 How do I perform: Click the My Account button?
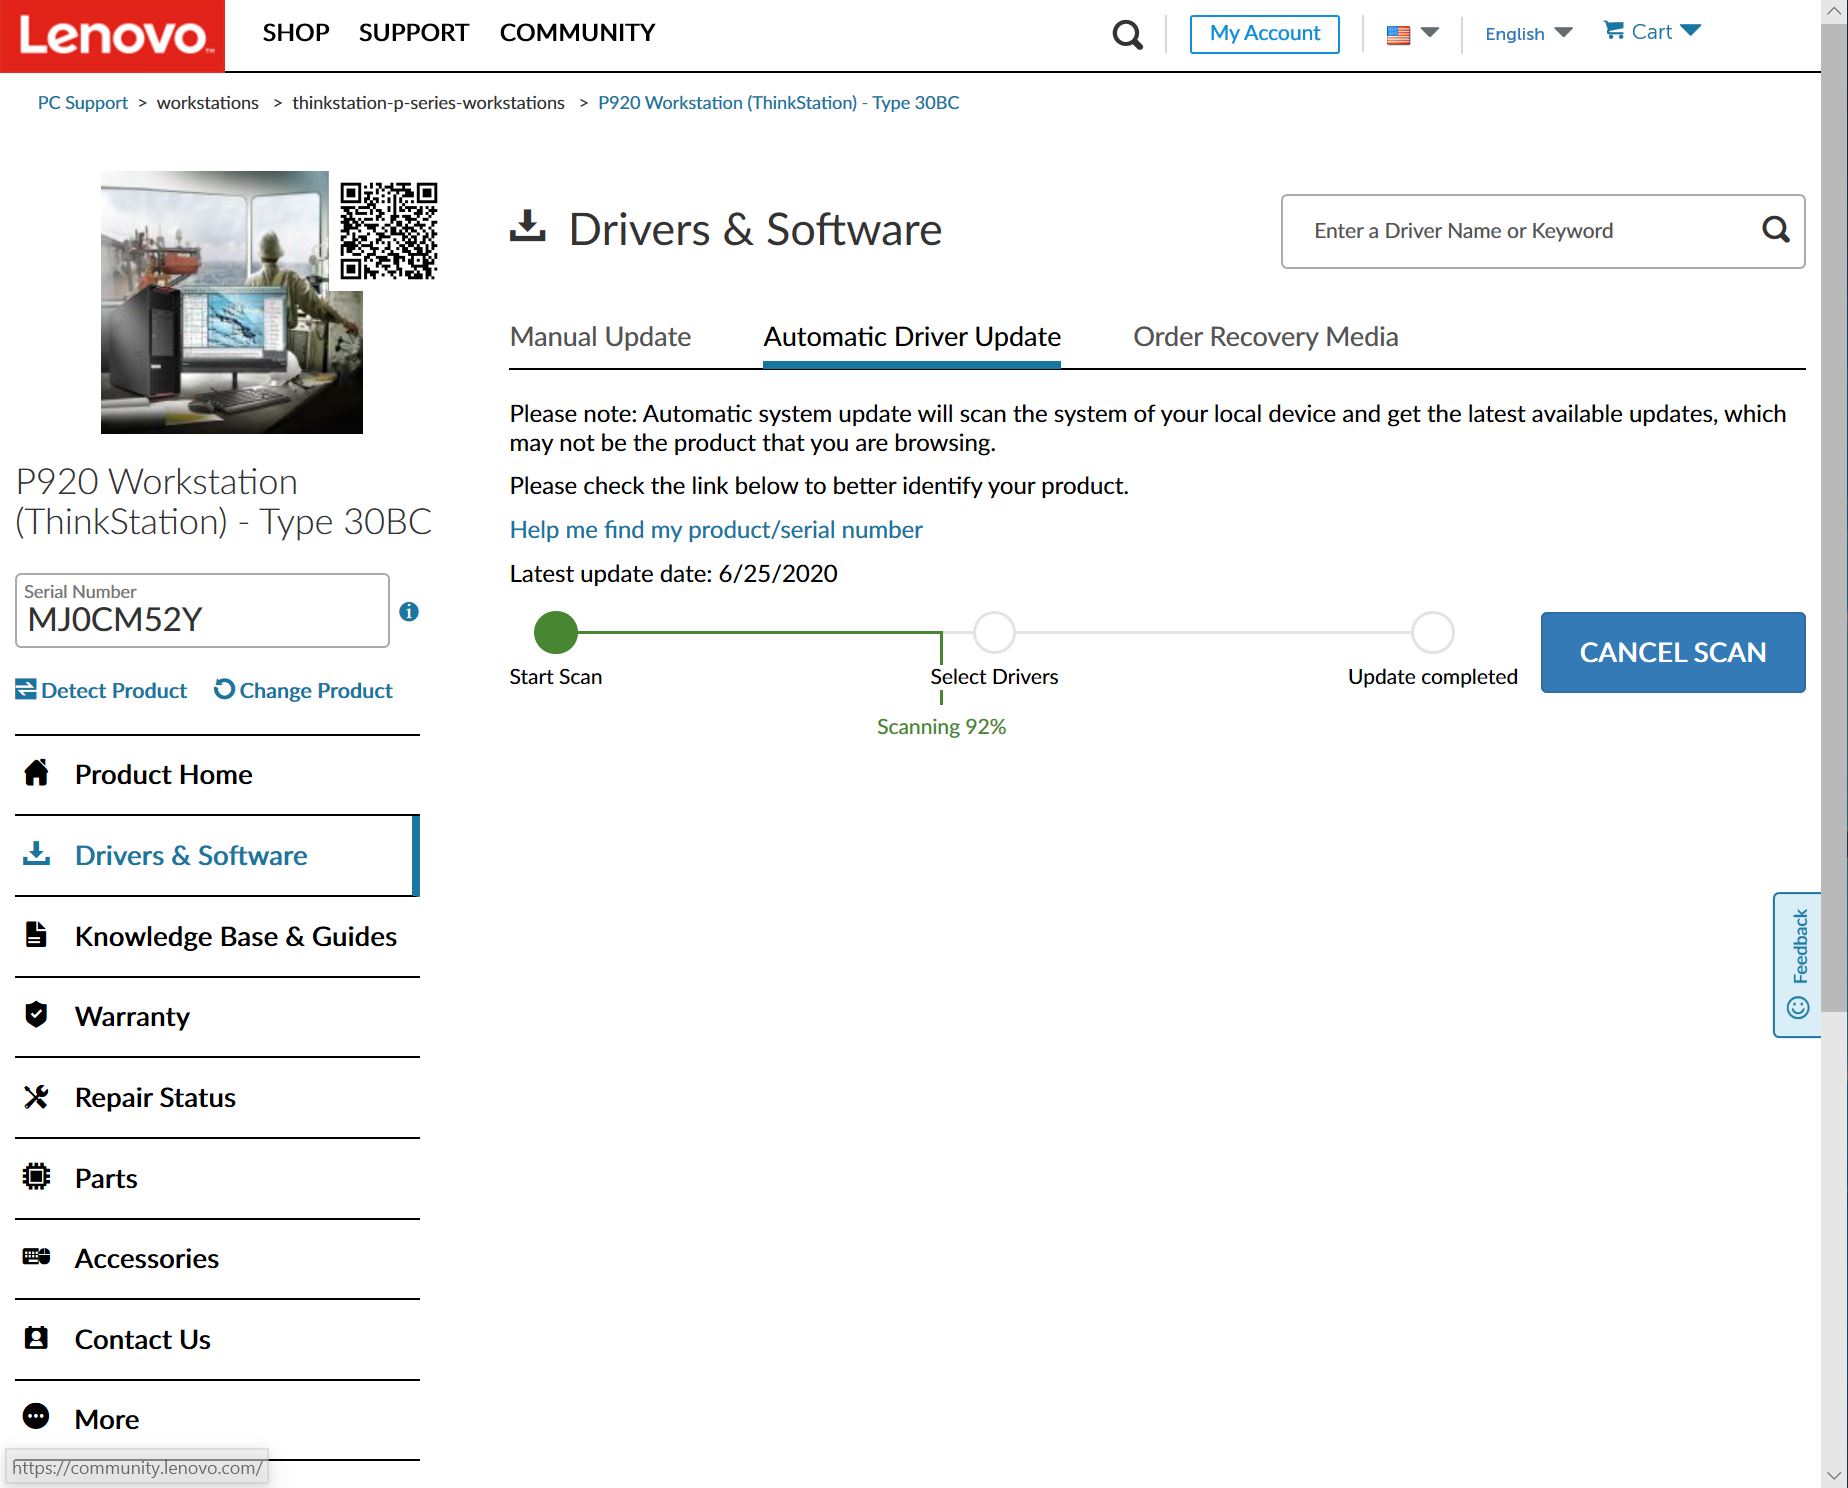1264,34
